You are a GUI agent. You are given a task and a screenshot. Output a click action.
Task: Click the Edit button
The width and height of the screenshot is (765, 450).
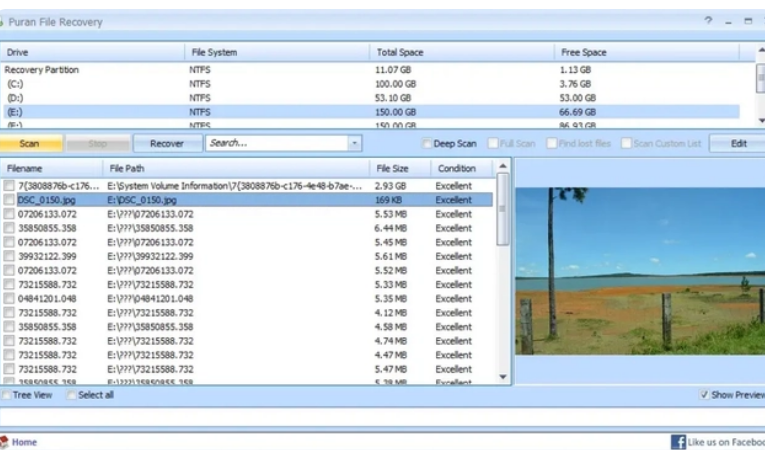(x=738, y=143)
